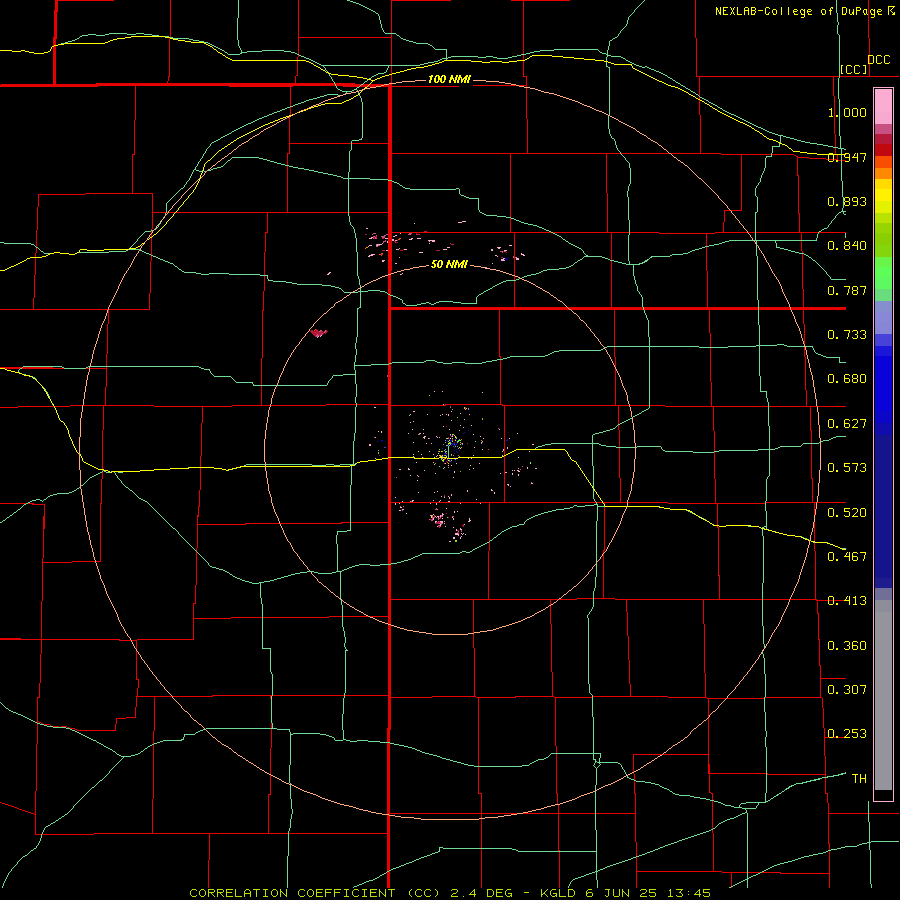Click the pink swatch atop the color bar
This screenshot has height=900, width=900.
tap(883, 107)
